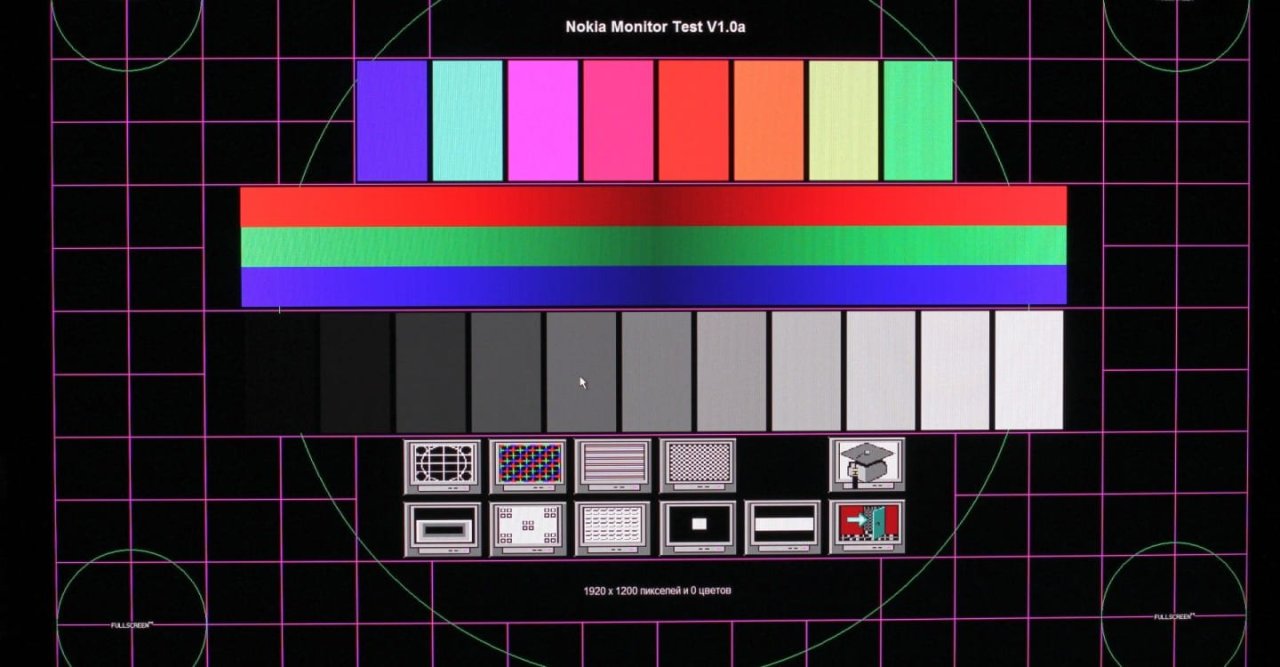Screen dimensions: 1280x667
Task: Launch the moire checkerboard pattern test icon
Action: [697, 465]
